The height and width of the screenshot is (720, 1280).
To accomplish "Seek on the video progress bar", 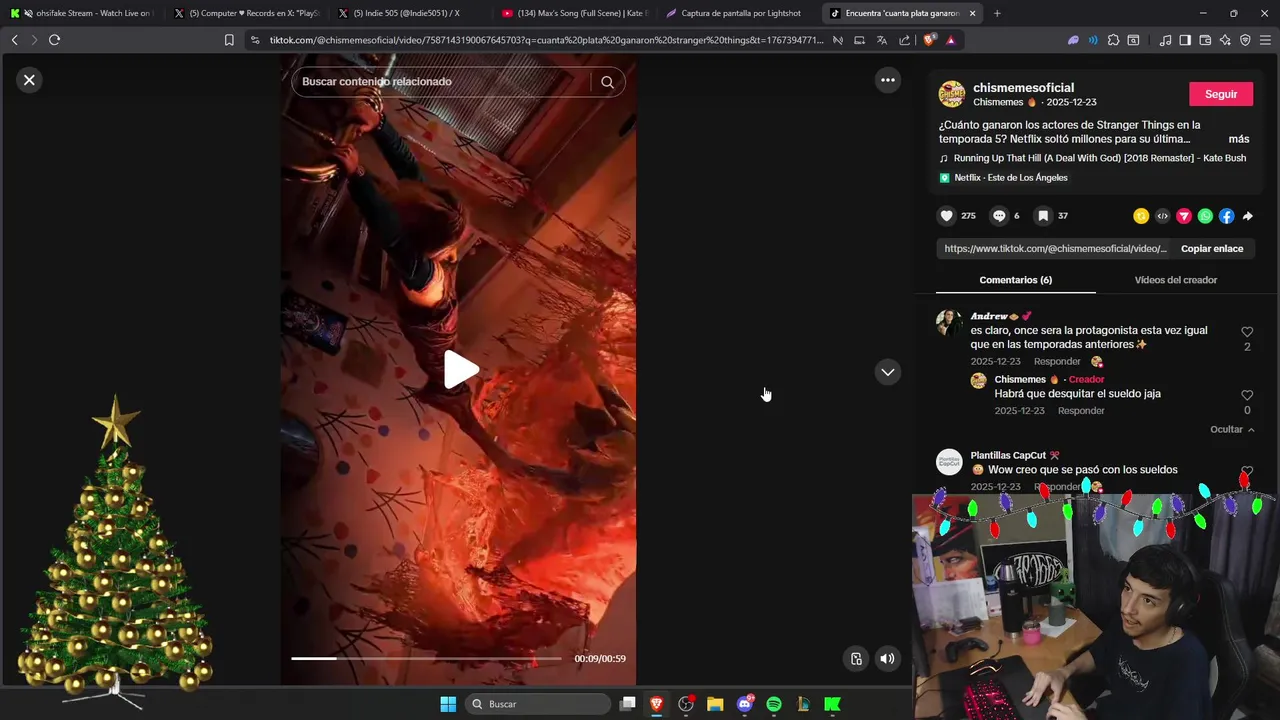I will tap(426, 658).
